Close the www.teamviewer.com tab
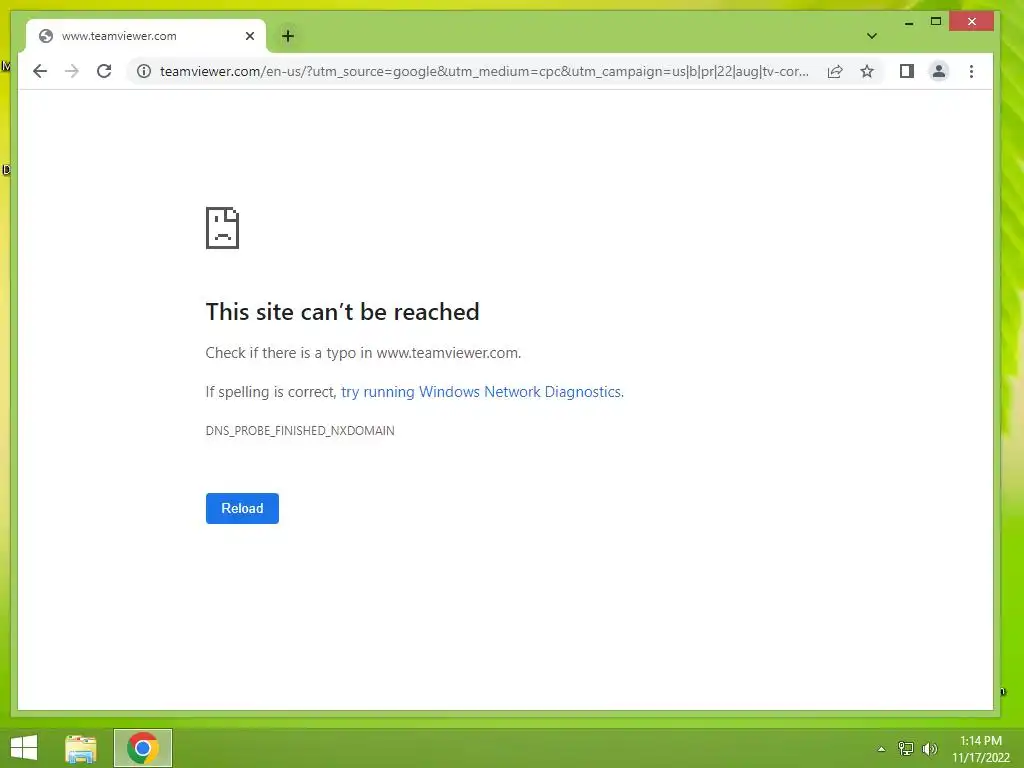Screen dimensions: 1024x768 249,36
